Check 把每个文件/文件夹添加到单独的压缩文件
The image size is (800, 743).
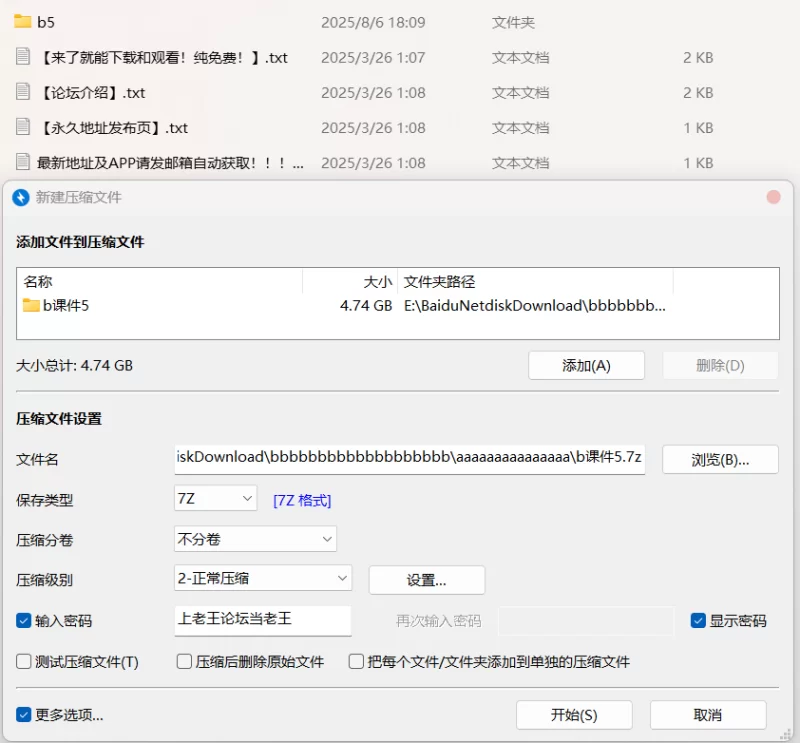click(x=356, y=662)
